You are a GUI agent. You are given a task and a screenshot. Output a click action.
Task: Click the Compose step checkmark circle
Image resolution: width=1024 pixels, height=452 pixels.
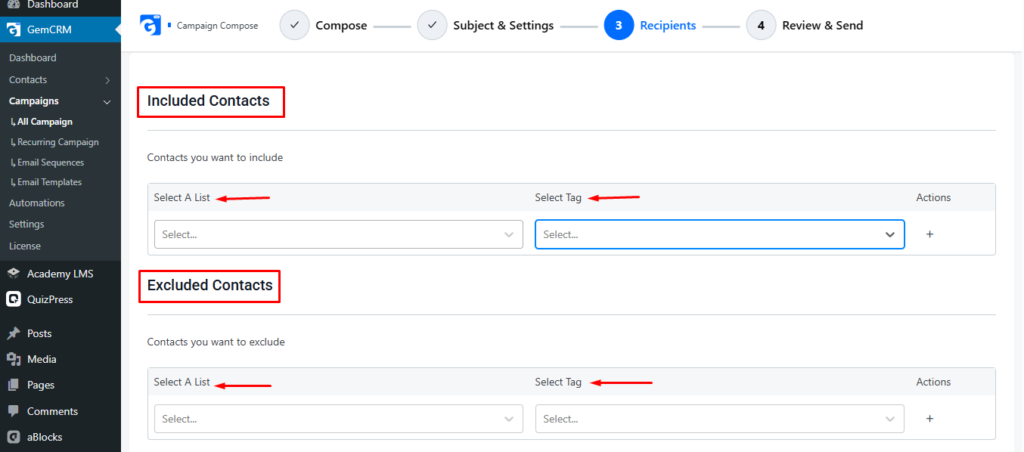point(295,25)
